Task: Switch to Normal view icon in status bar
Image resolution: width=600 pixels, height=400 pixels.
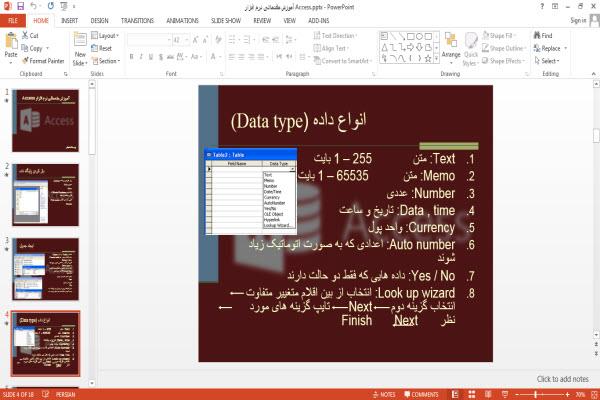Action: pyautogui.click(x=455, y=394)
